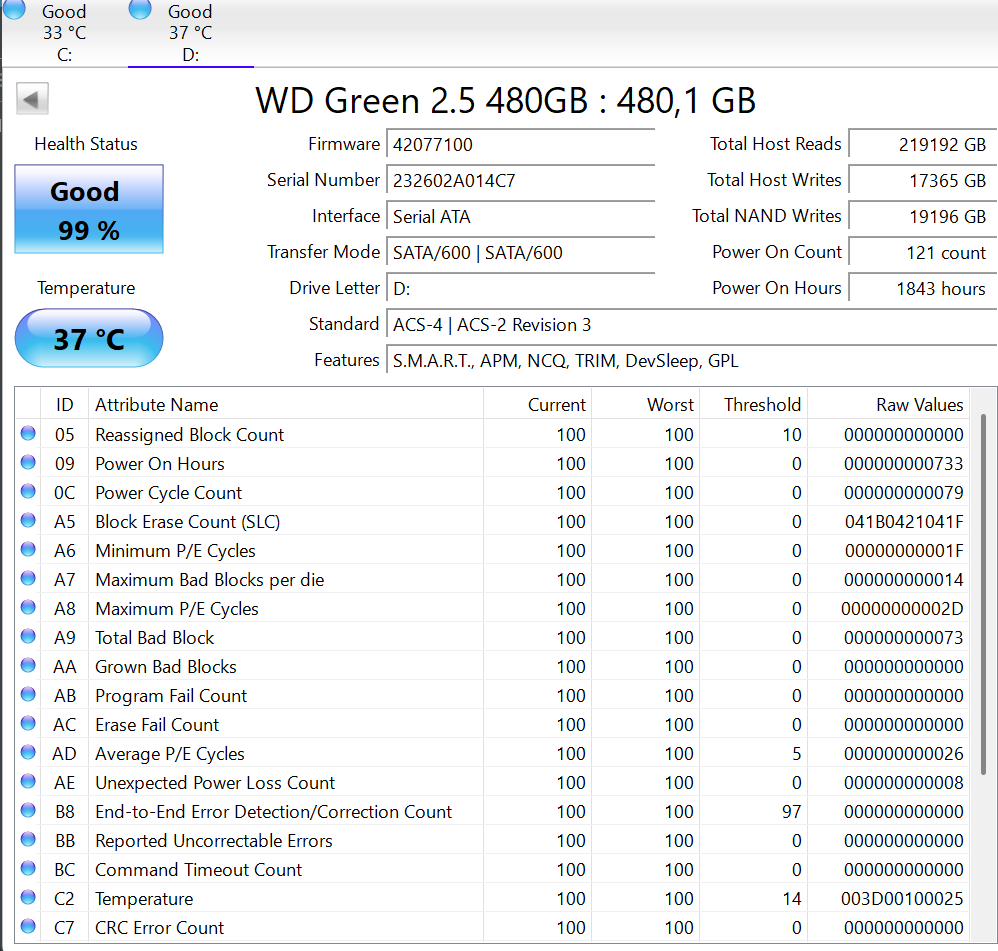Click the Good 99 % health status button
This screenshot has height=951, width=998.
tap(88, 210)
